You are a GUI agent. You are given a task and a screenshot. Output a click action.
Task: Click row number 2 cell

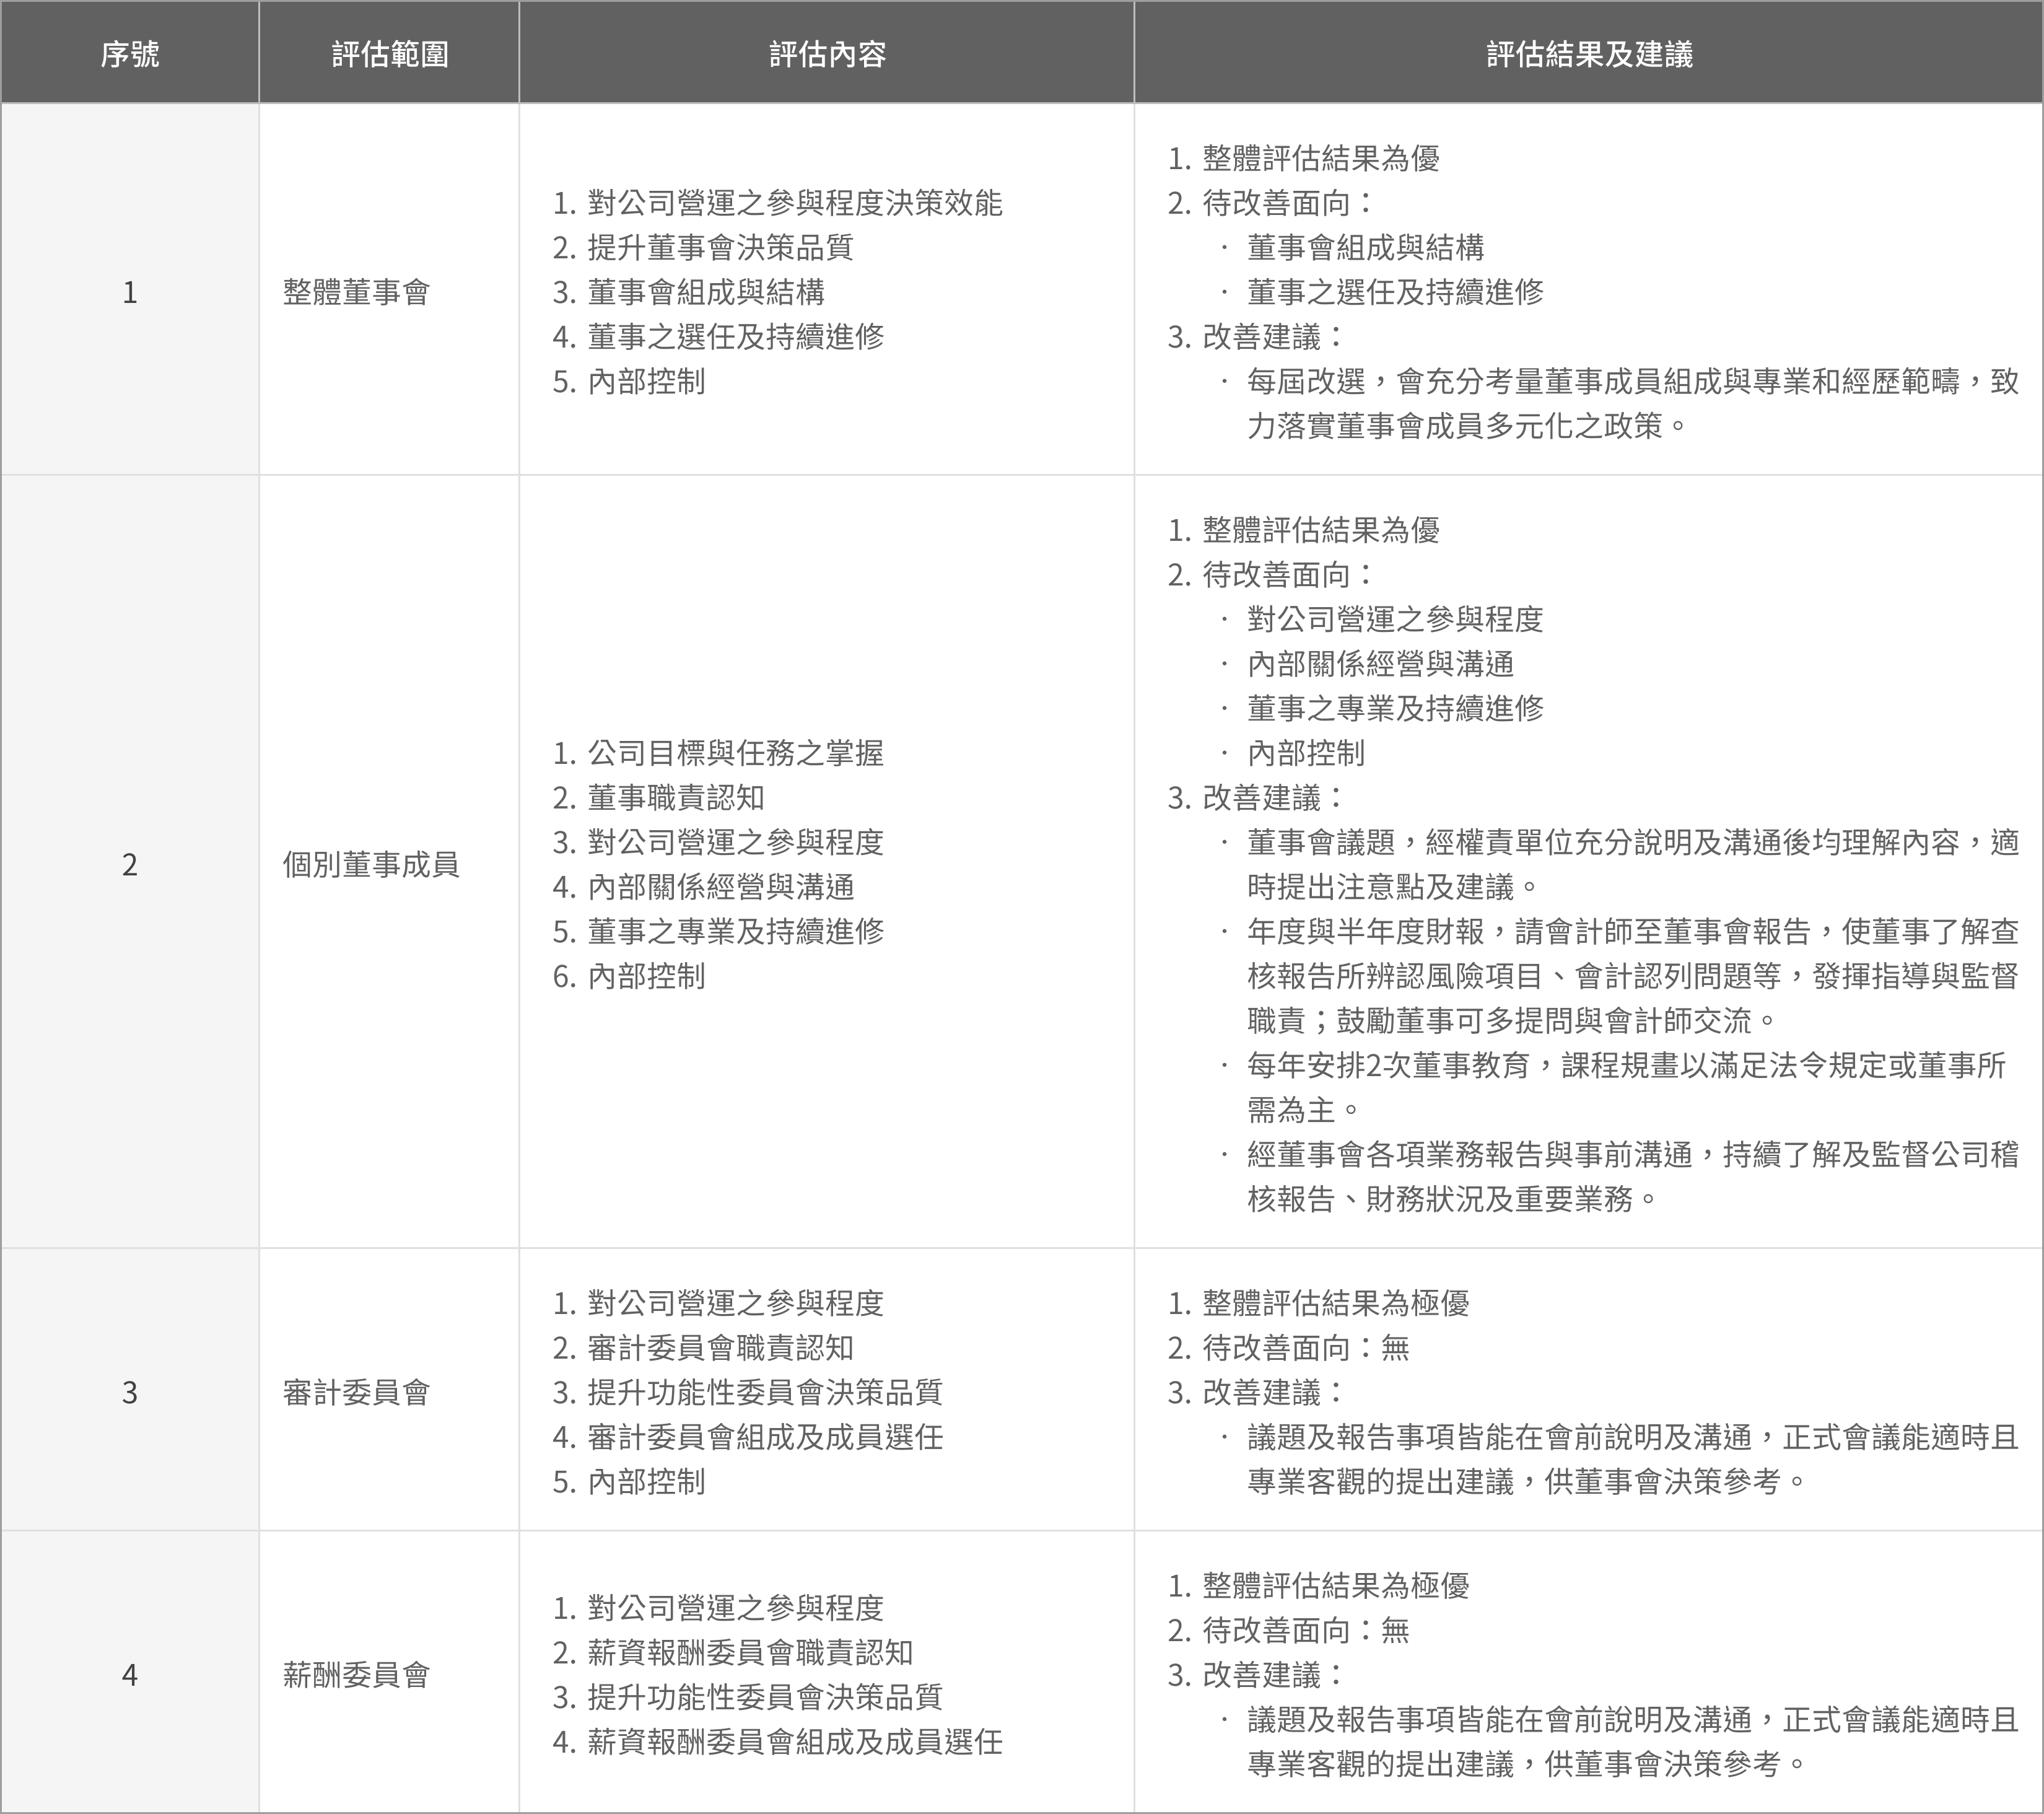click(130, 864)
